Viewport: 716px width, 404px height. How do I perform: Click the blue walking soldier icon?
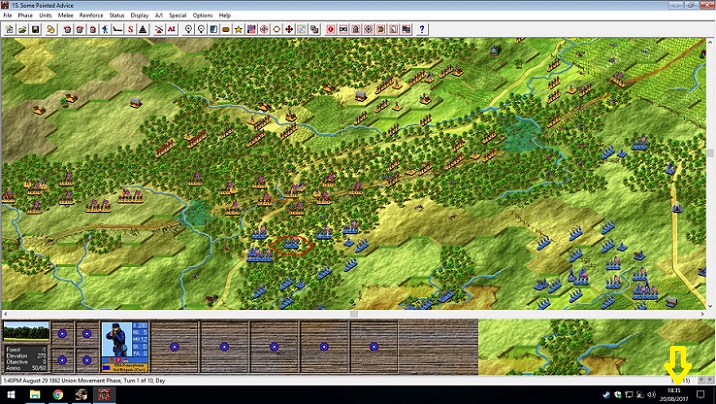pos(105,30)
